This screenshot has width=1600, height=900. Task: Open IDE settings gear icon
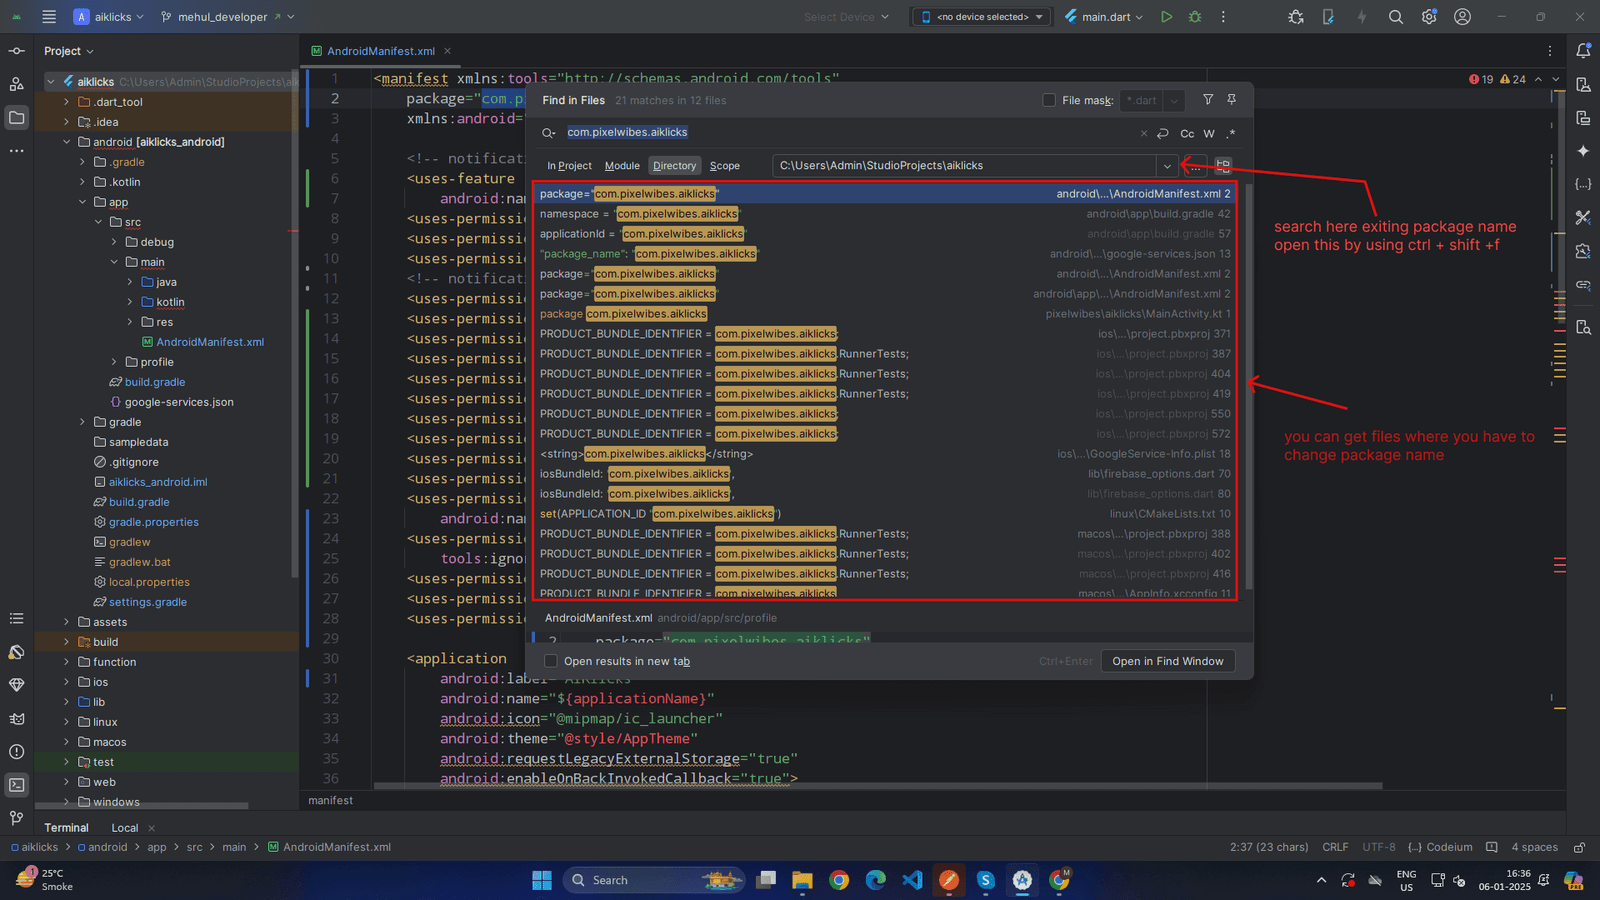[x=1429, y=17]
